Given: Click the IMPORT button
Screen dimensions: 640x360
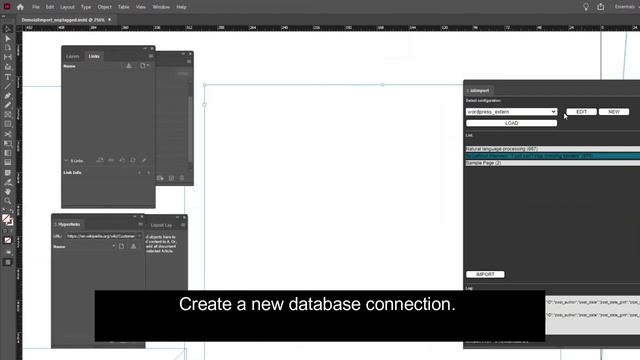Looking at the screenshot, I should coord(485,274).
